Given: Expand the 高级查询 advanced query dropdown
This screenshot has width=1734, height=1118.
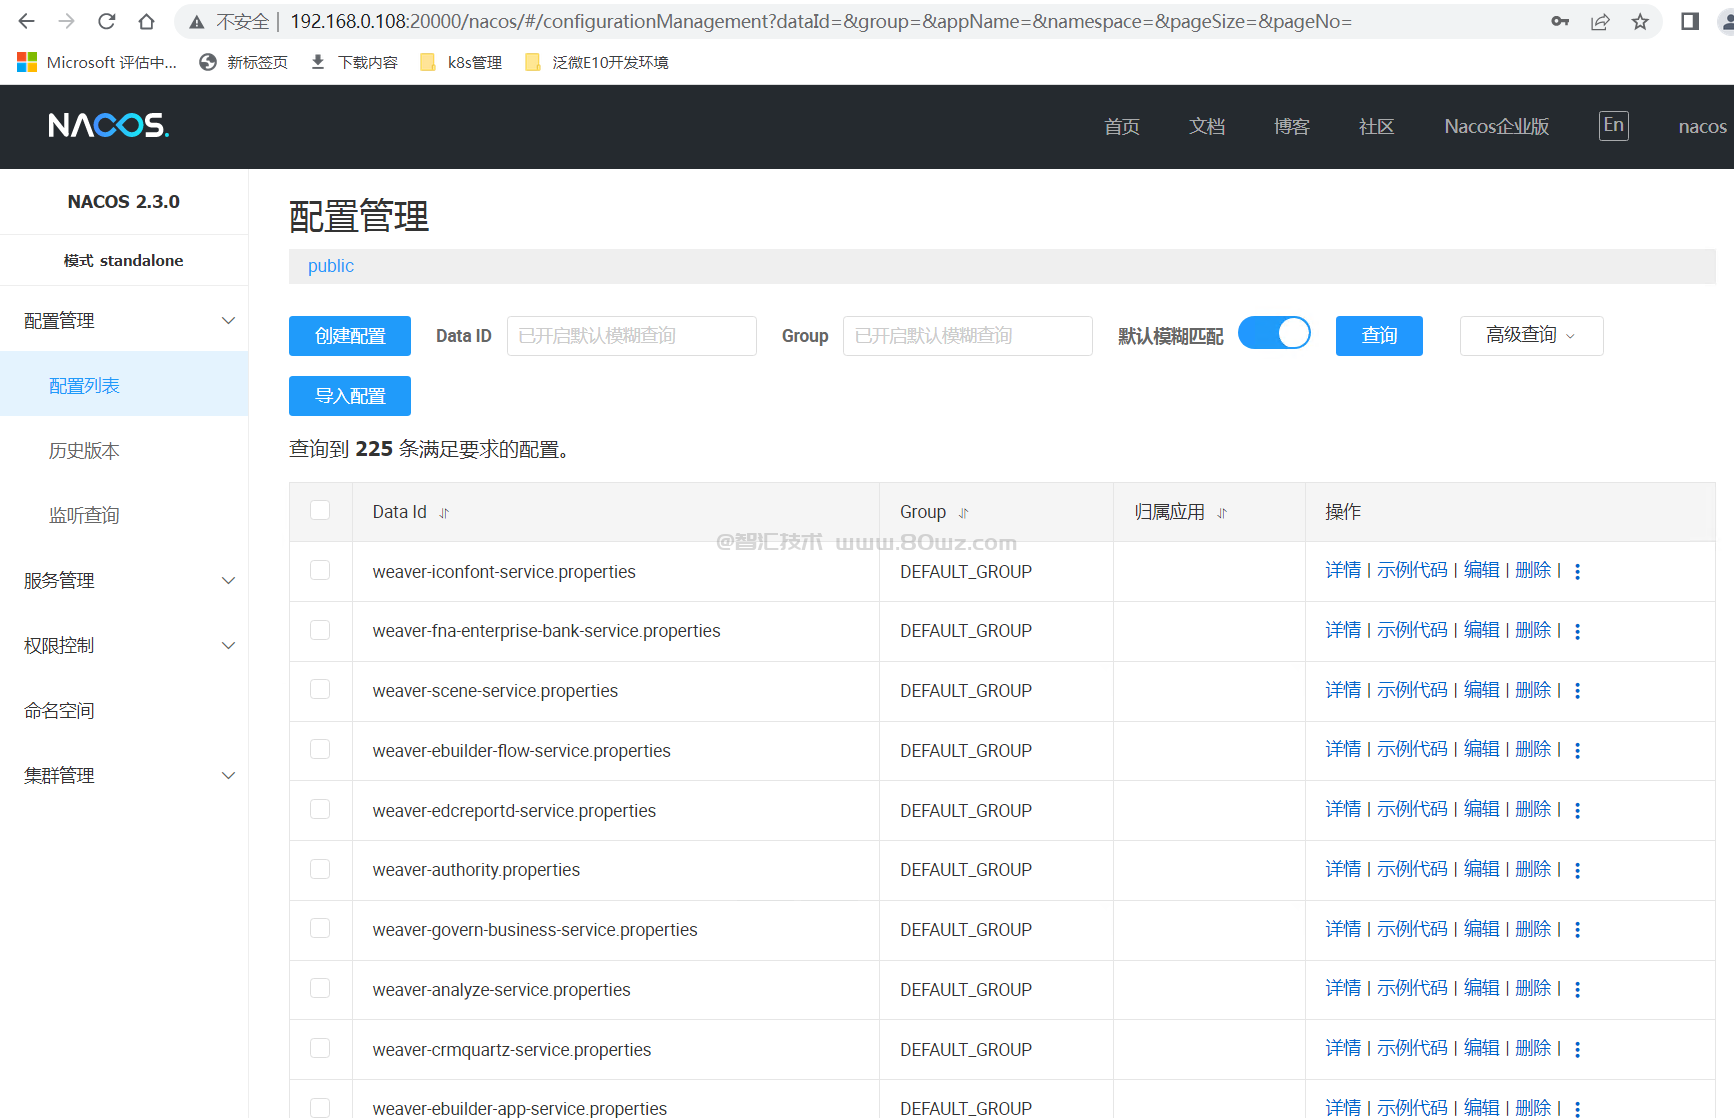Looking at the screenshot, I should click(x=1530, y=335).
